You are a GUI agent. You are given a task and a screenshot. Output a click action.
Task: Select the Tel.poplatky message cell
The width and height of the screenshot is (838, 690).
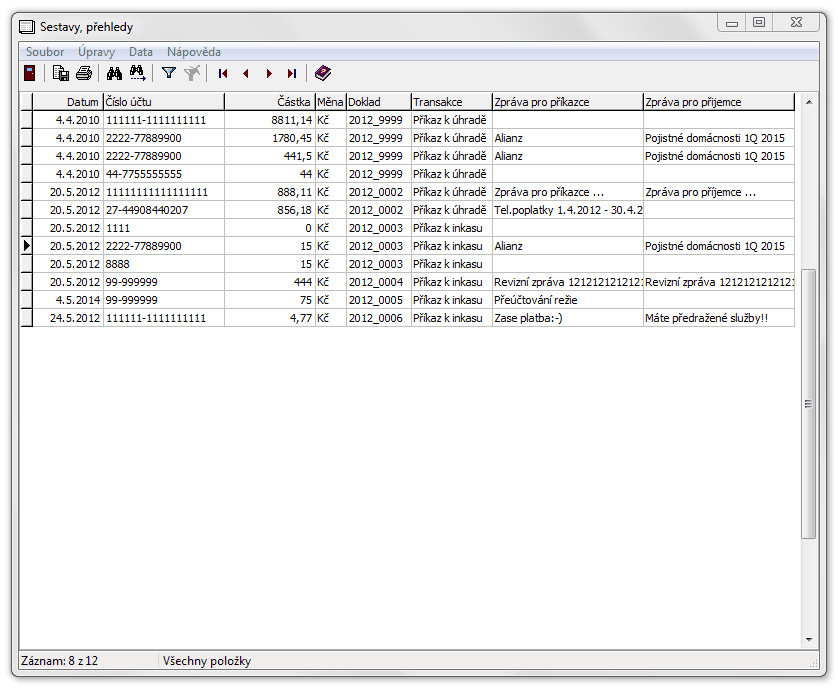568,210
